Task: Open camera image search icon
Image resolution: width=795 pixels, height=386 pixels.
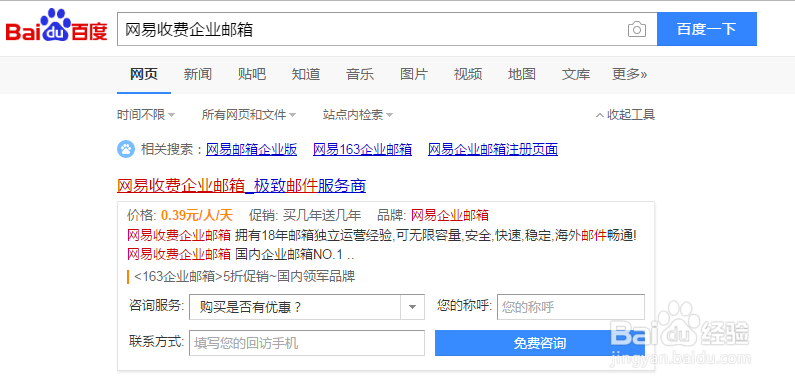Action: [636, 29]
